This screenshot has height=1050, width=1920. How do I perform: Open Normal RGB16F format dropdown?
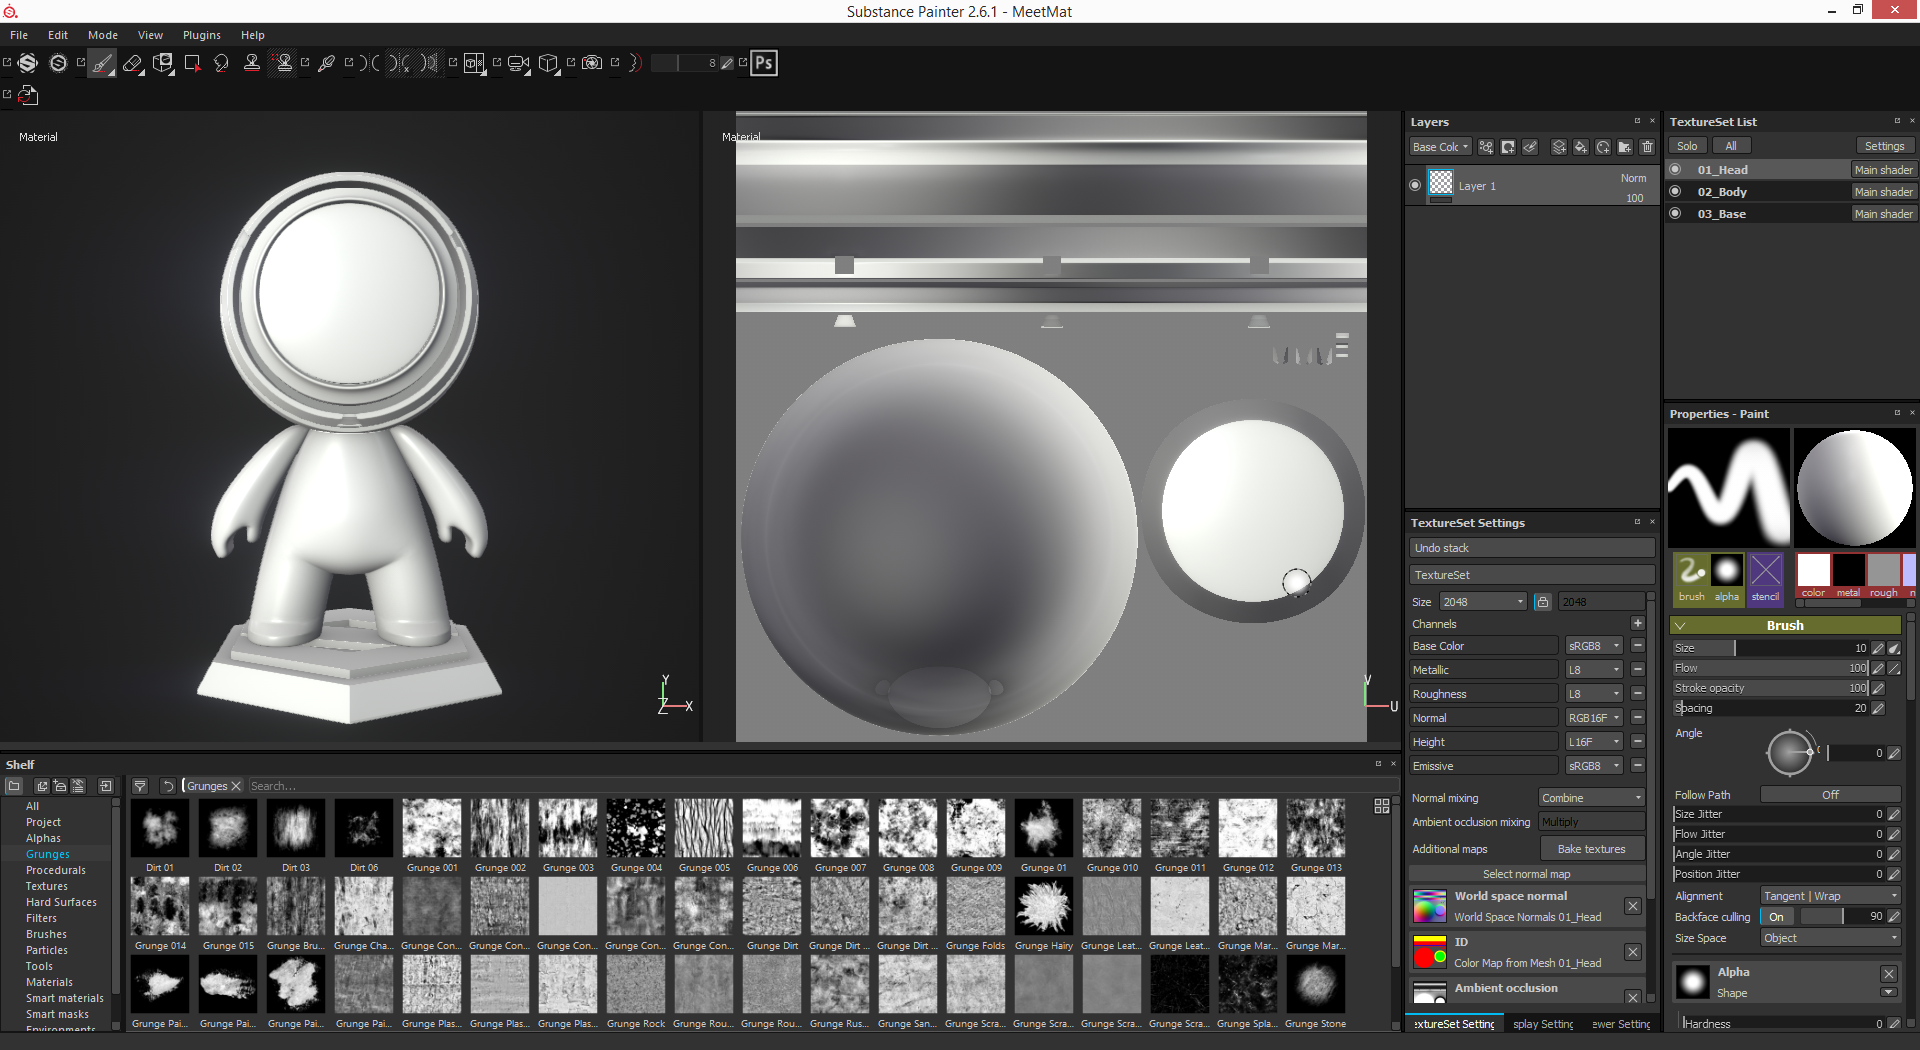(1594, 718)
